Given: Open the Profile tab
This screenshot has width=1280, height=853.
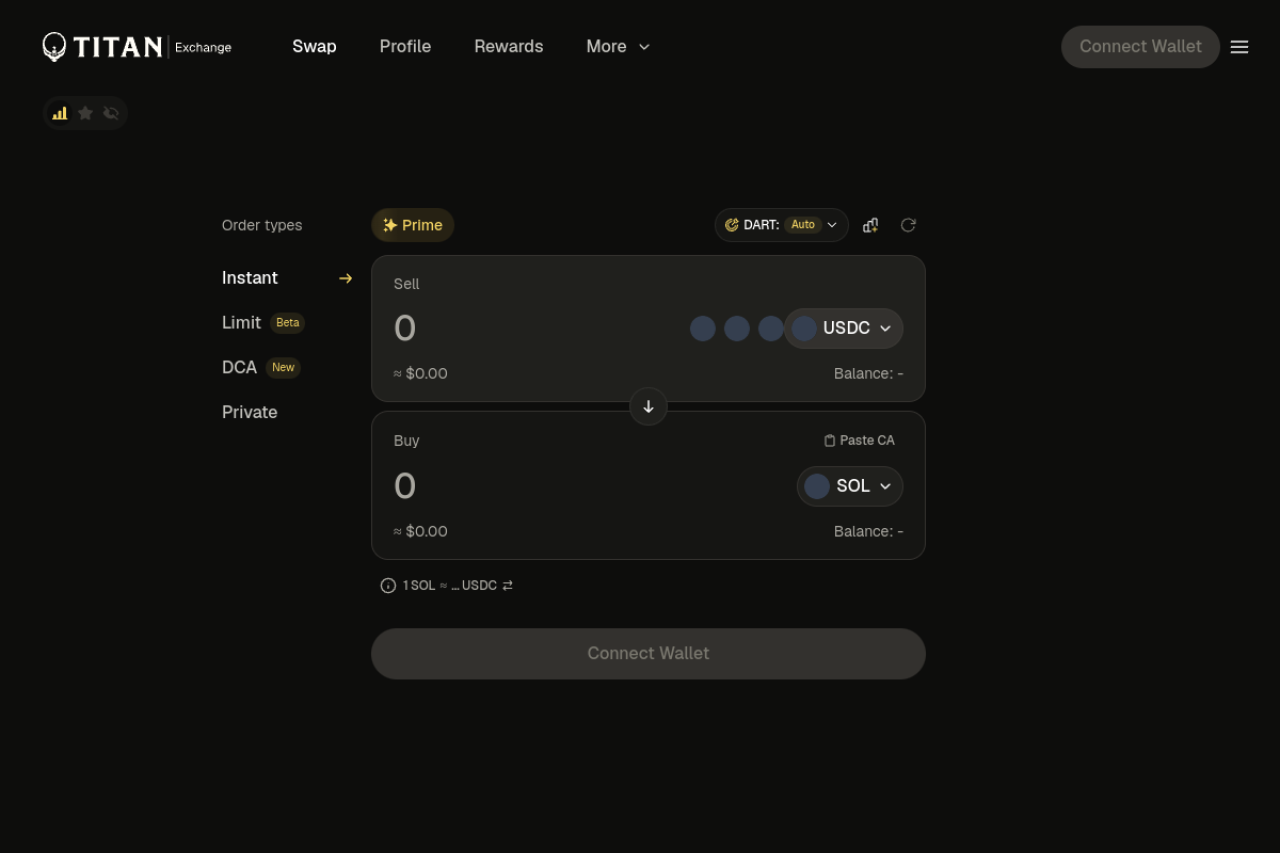Looking at the screenshot, I should [x=405, y=46].
